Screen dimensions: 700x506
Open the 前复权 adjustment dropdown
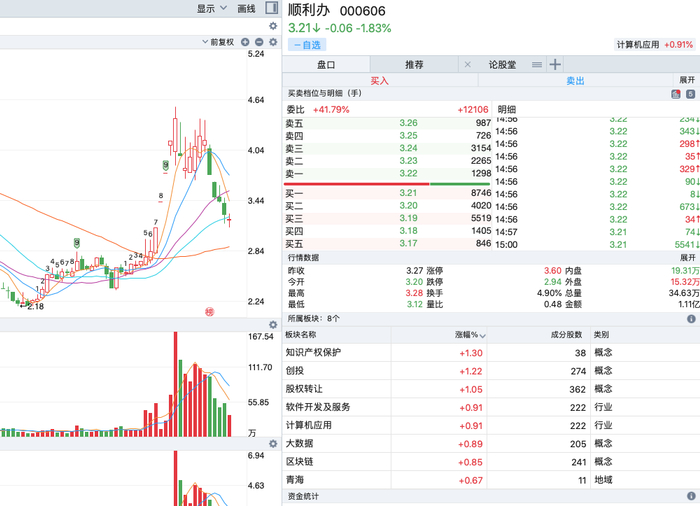click(x=218, y=42)
